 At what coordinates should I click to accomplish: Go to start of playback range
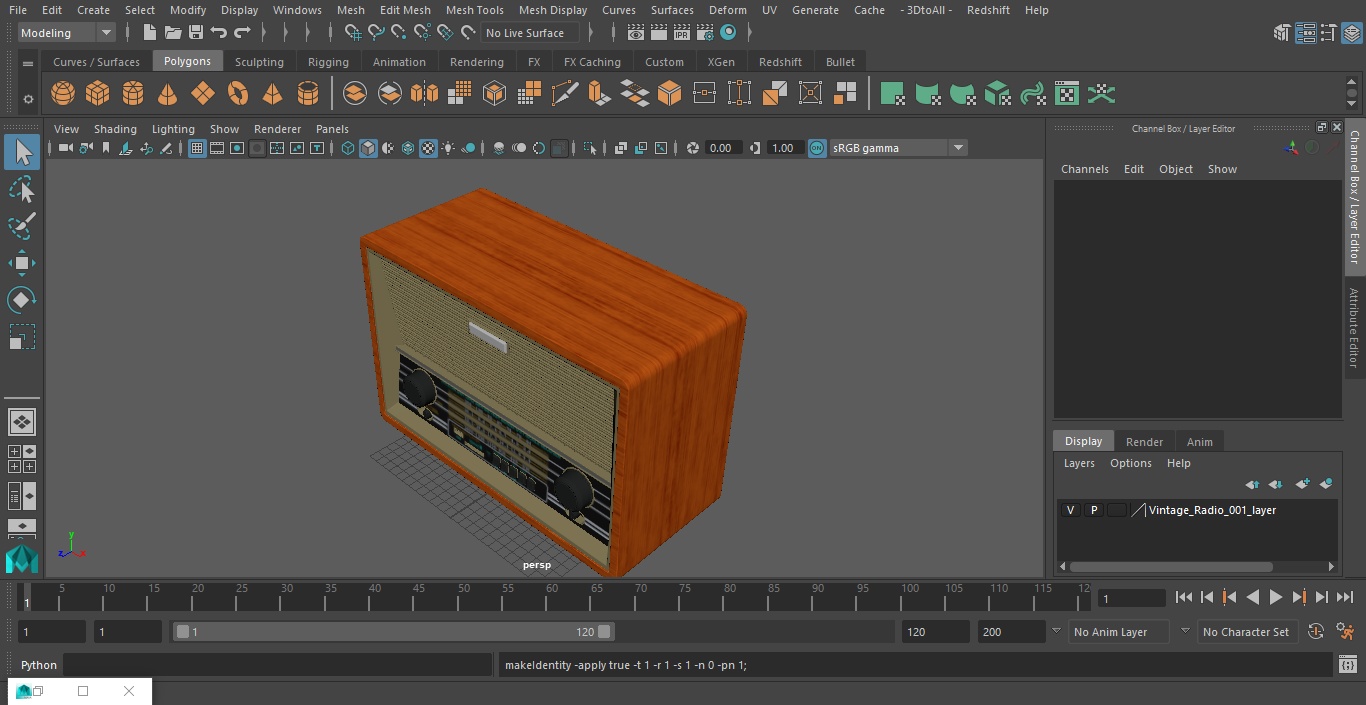click(1184, 597)
